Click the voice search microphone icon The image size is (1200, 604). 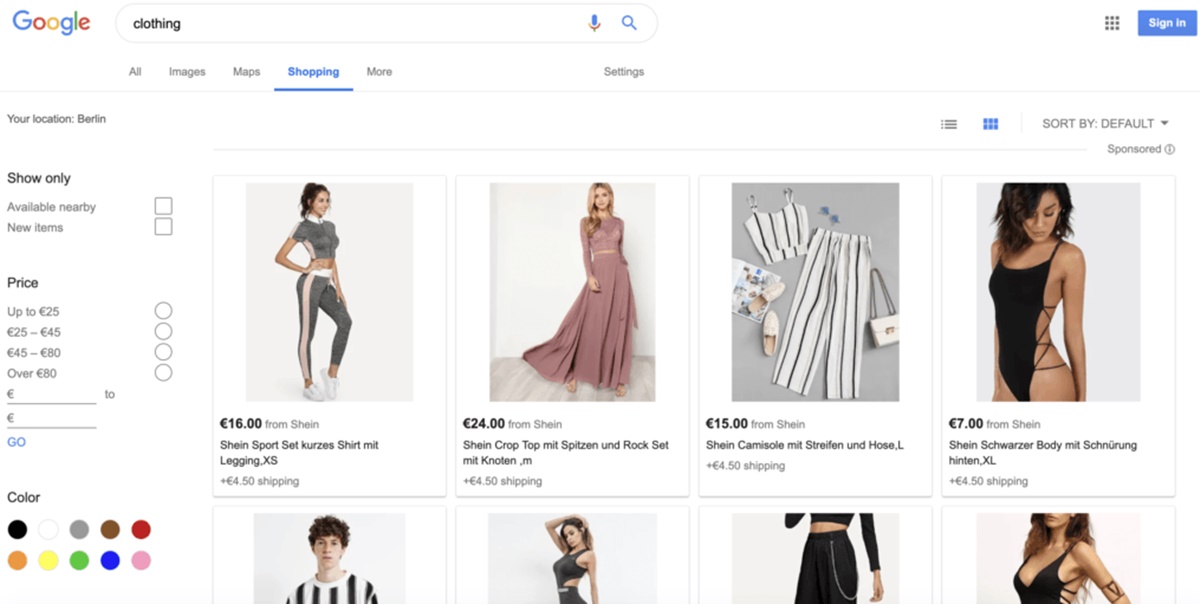click(x=594, y=23)
